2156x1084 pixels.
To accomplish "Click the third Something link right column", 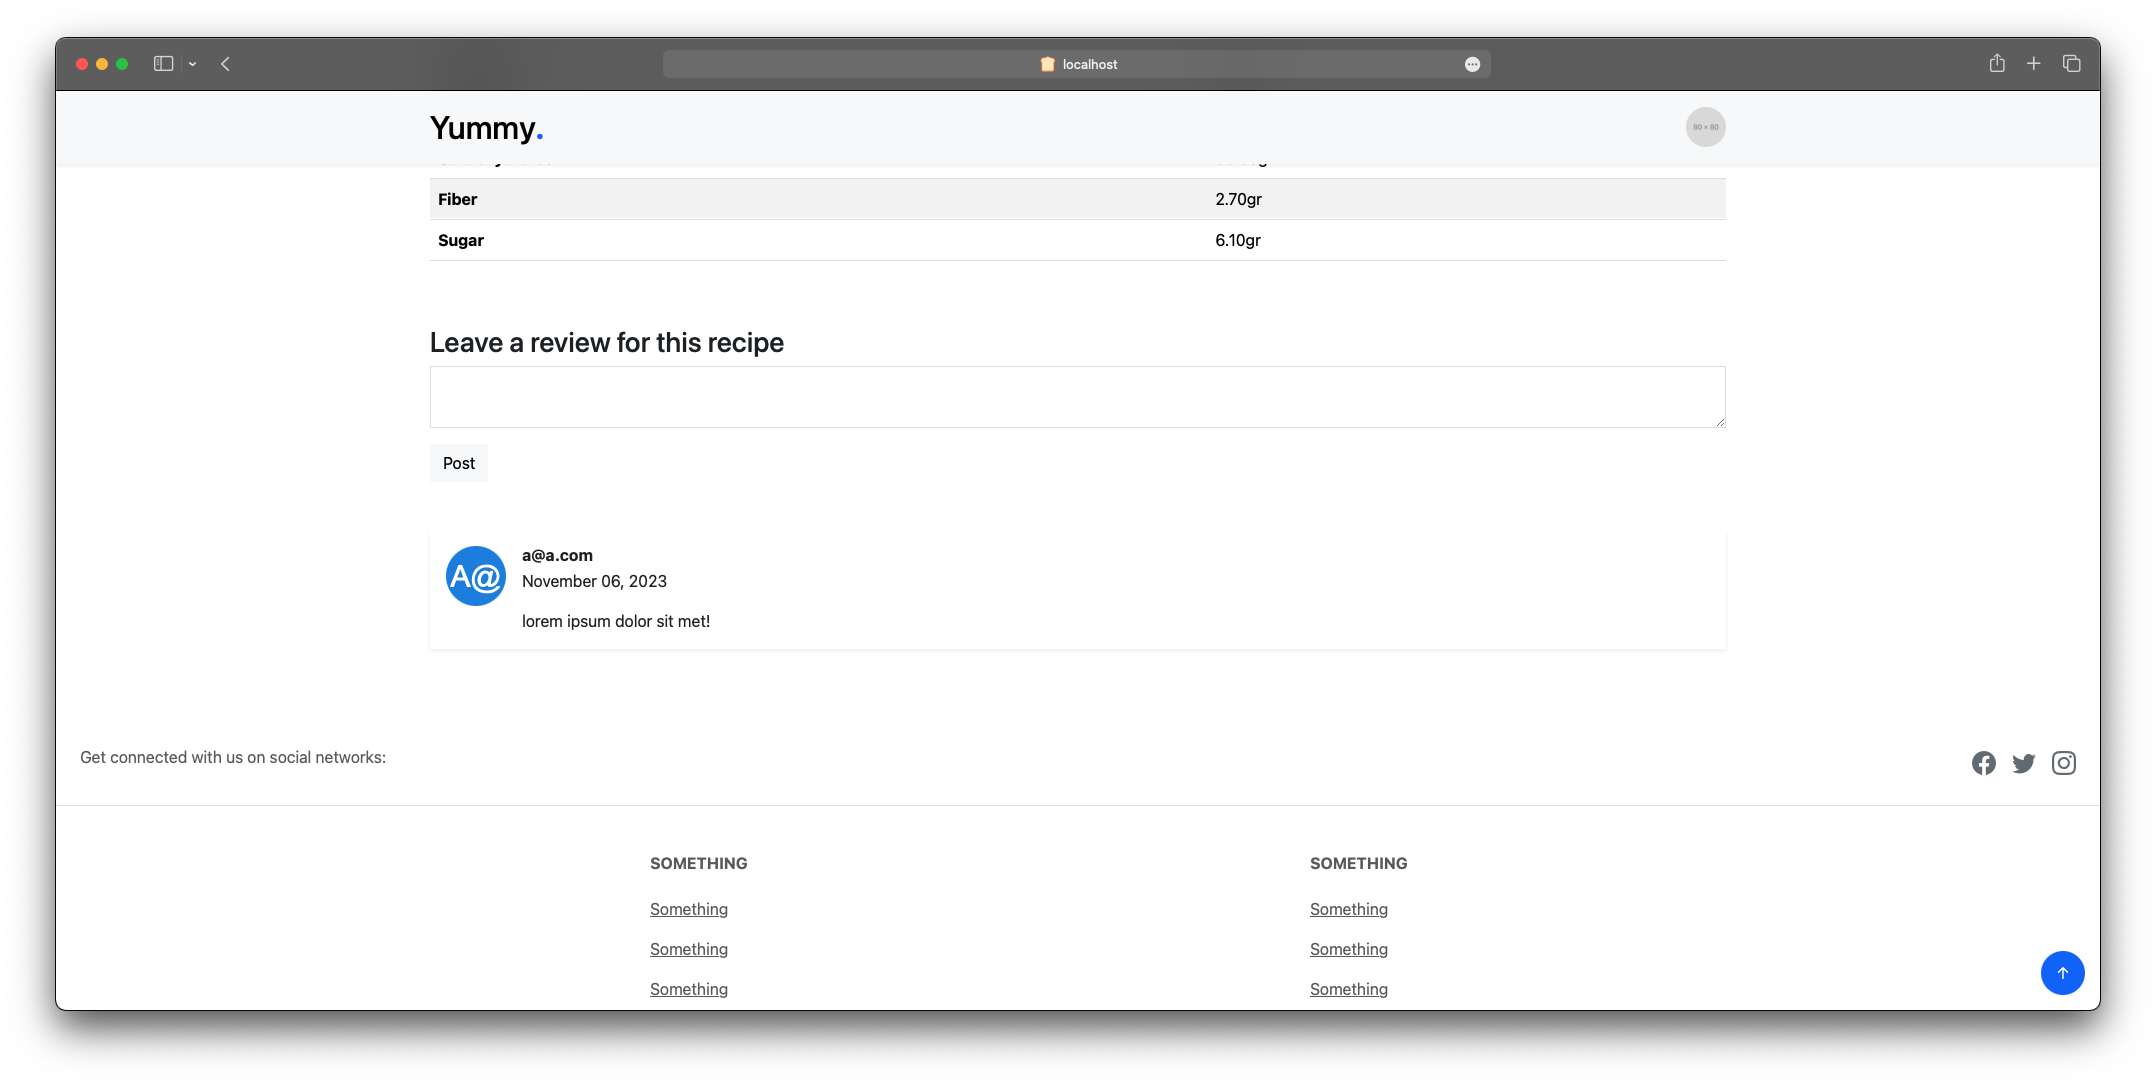I will [1349, 987].
